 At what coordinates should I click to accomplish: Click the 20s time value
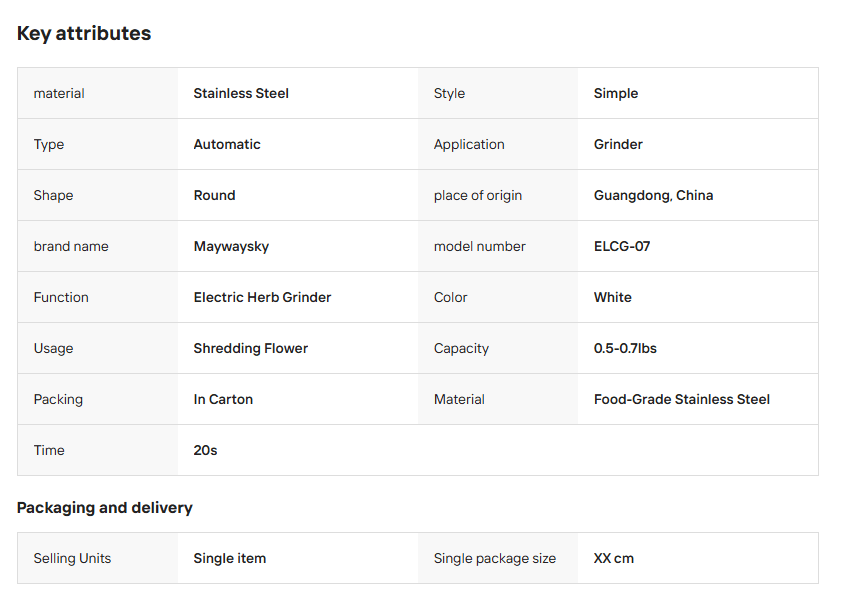(x=205, y=450)
